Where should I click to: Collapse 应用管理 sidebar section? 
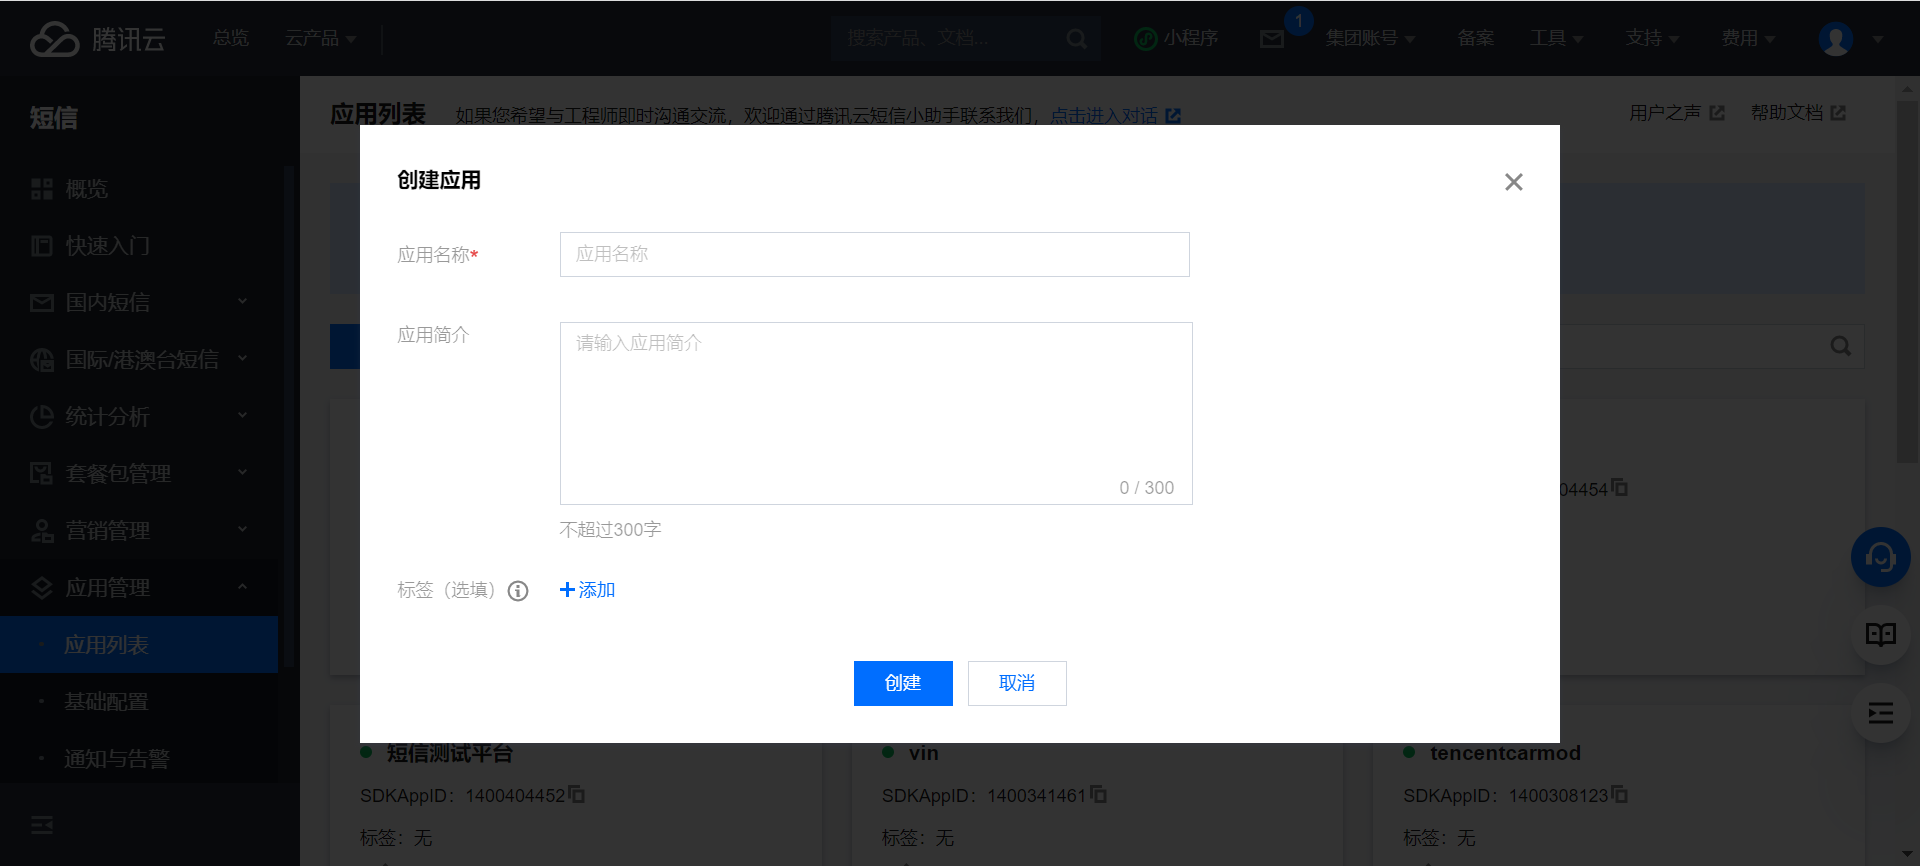point(140,587)
